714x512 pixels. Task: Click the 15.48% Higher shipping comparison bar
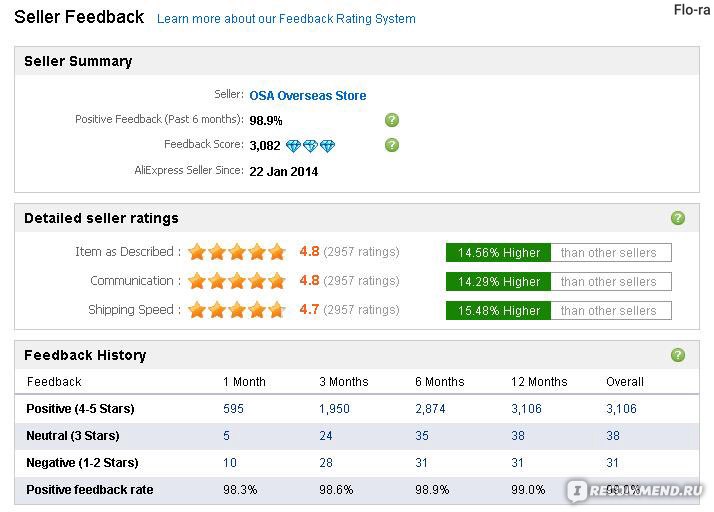click(x=498, y=311)
